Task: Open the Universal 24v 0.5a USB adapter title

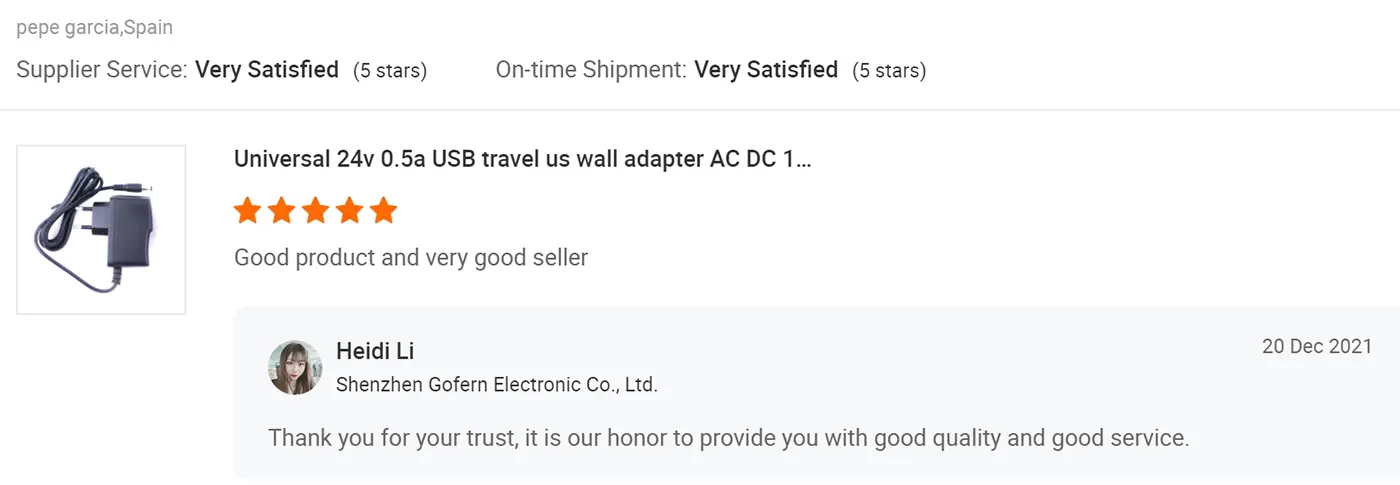Action: (522, 159)
